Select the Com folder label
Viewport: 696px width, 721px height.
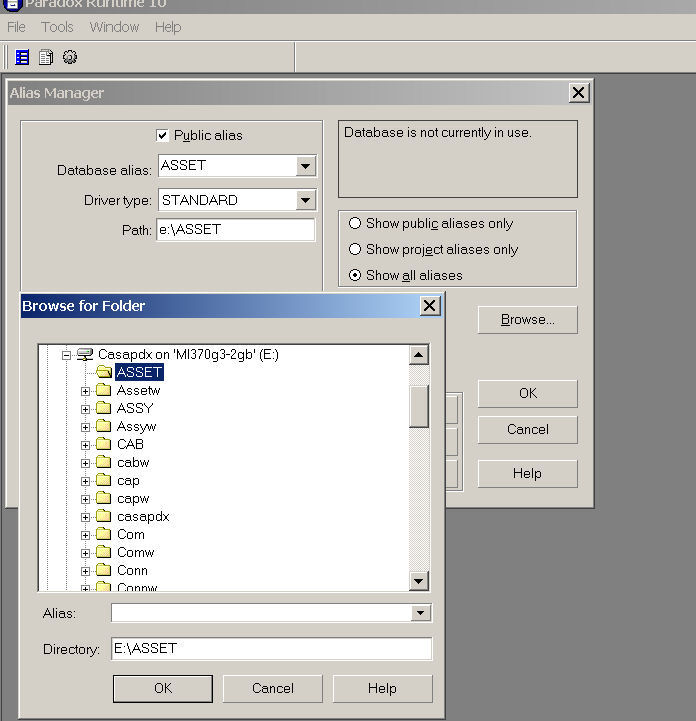click(131, 534)
